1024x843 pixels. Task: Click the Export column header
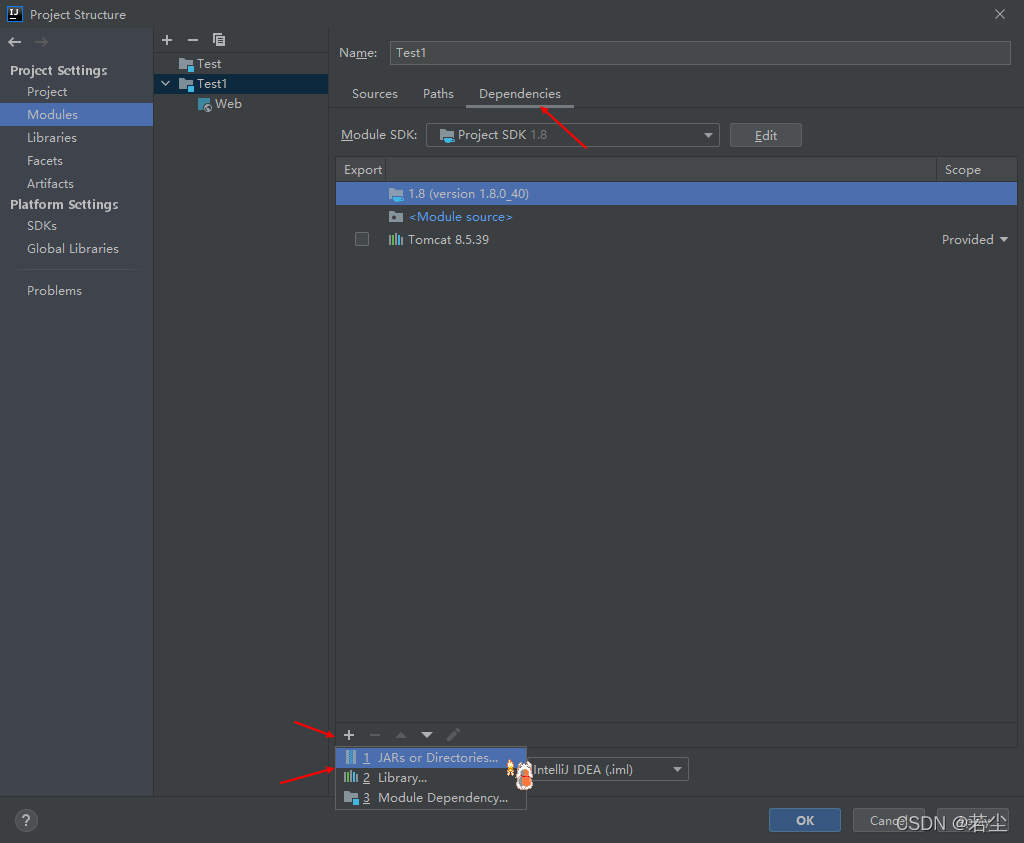click(362, 170)
